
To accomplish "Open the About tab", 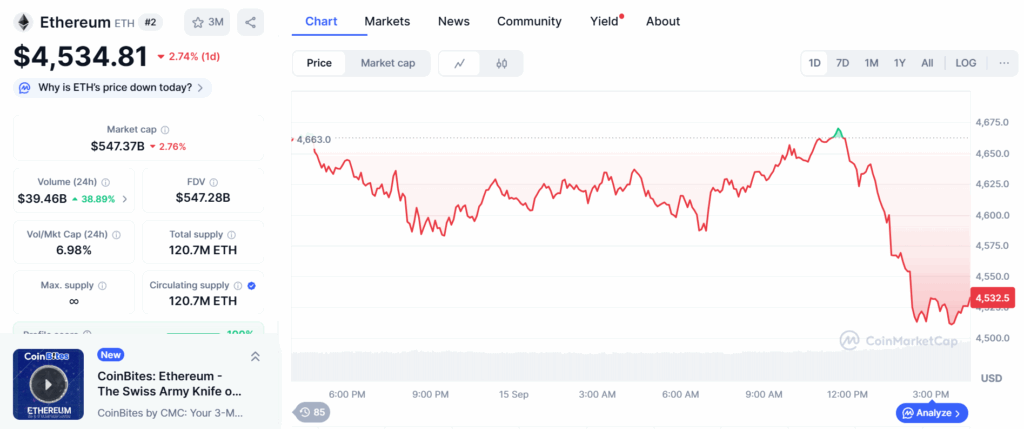I will click(663, 22).
